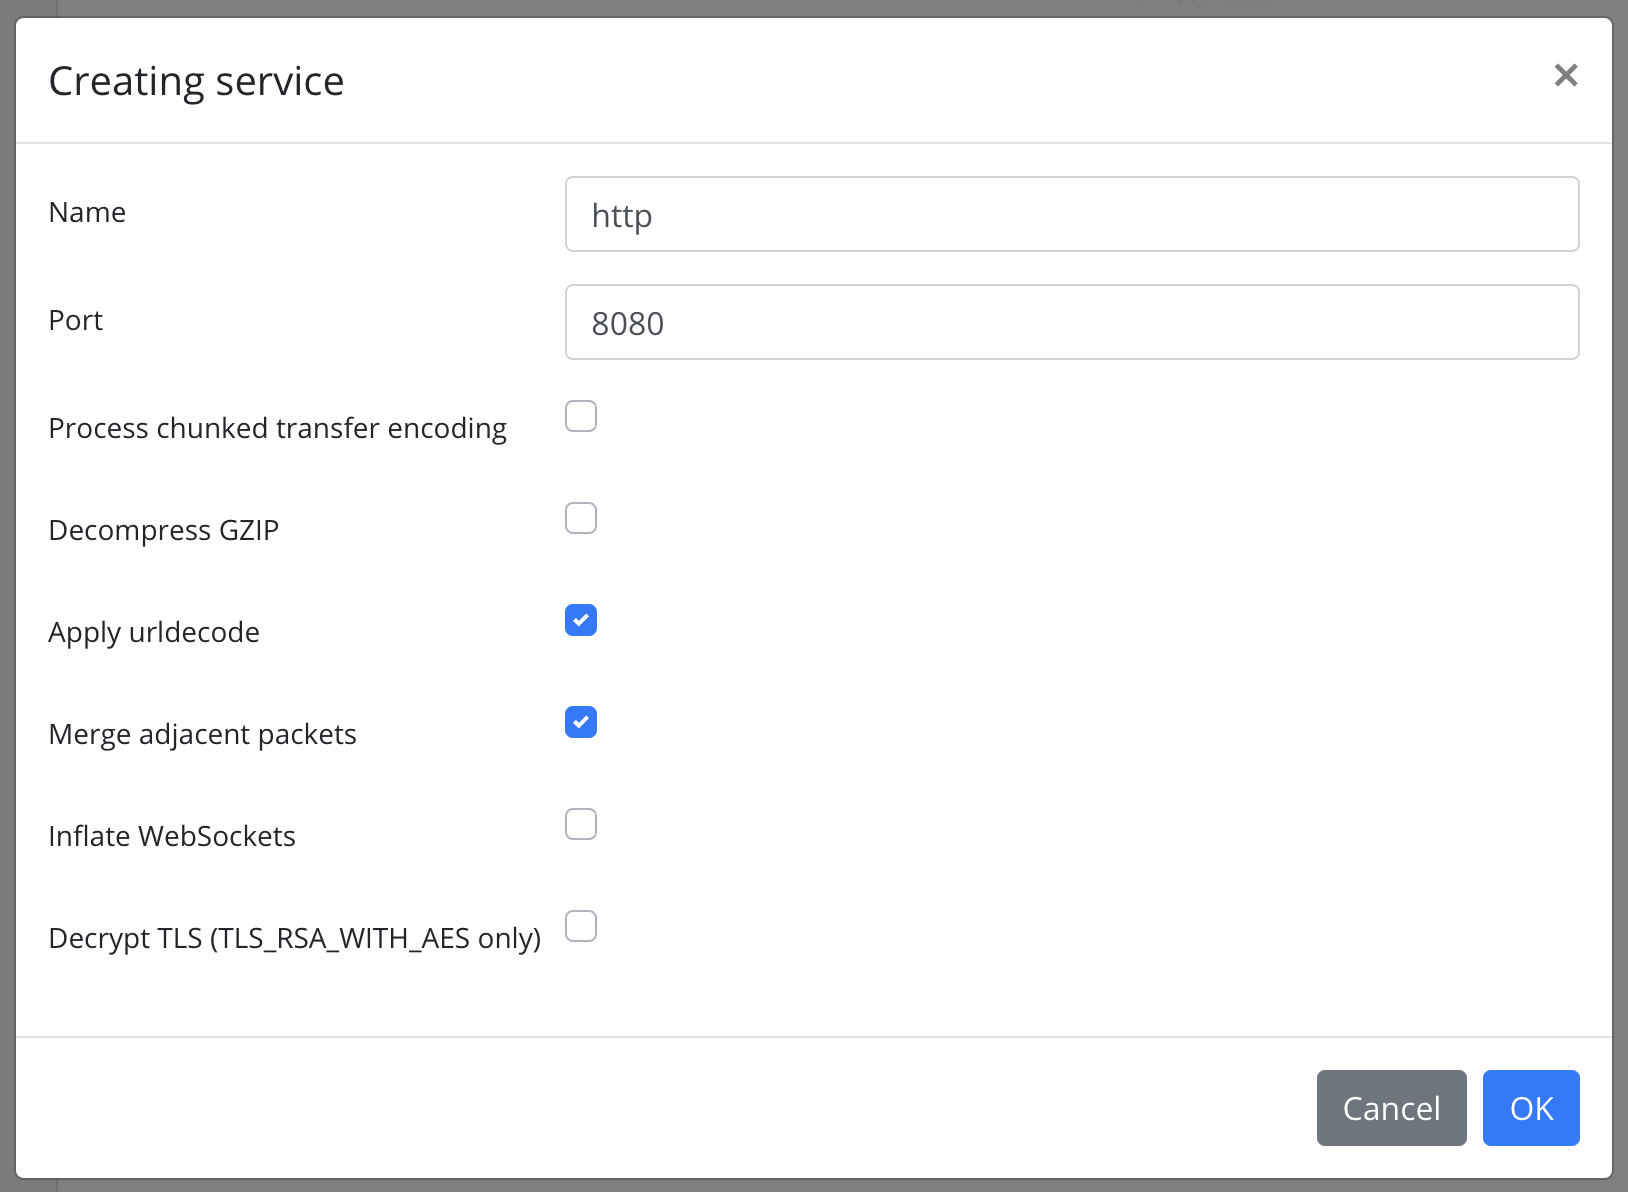This screenshot has height=1192, width=1628.
Task: Confirm service creation with OK
Action: [x=1530, y=1107]
